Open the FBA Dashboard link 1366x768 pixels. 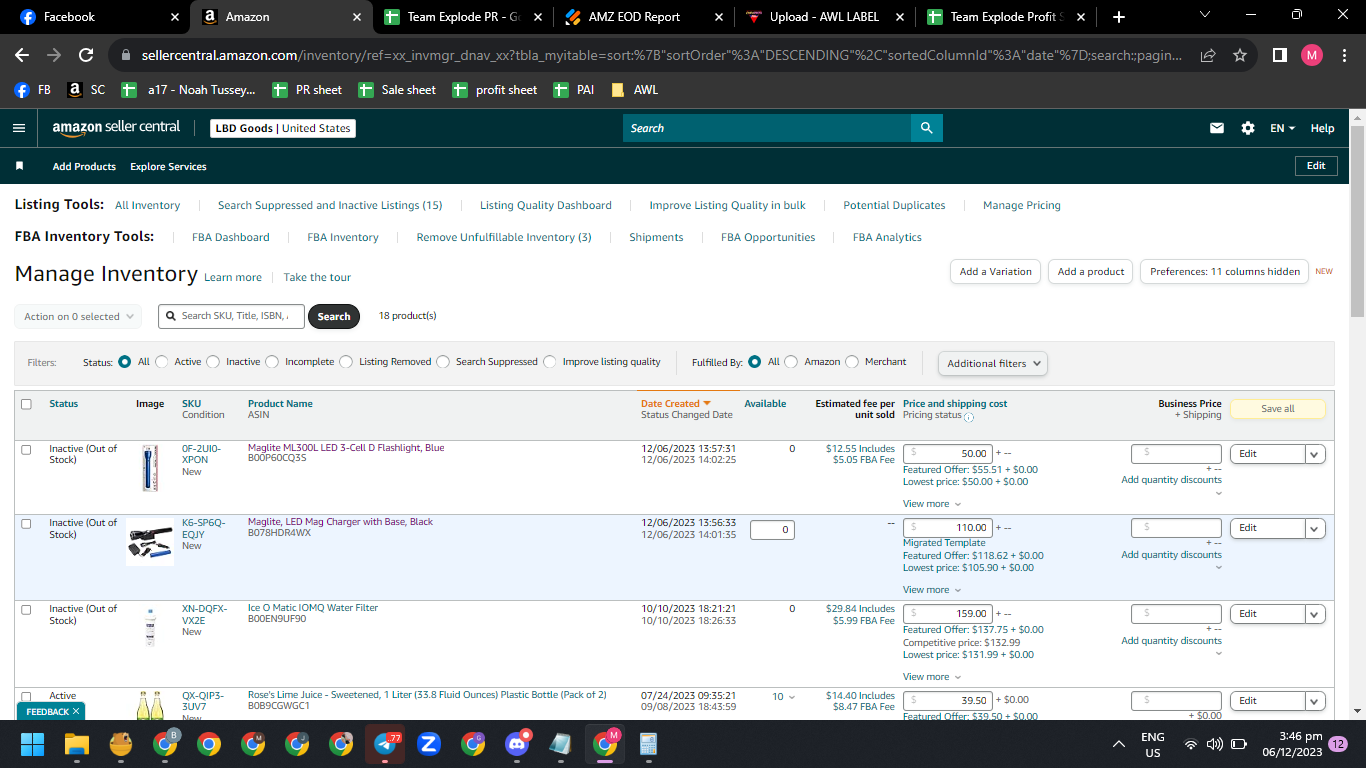231,237
